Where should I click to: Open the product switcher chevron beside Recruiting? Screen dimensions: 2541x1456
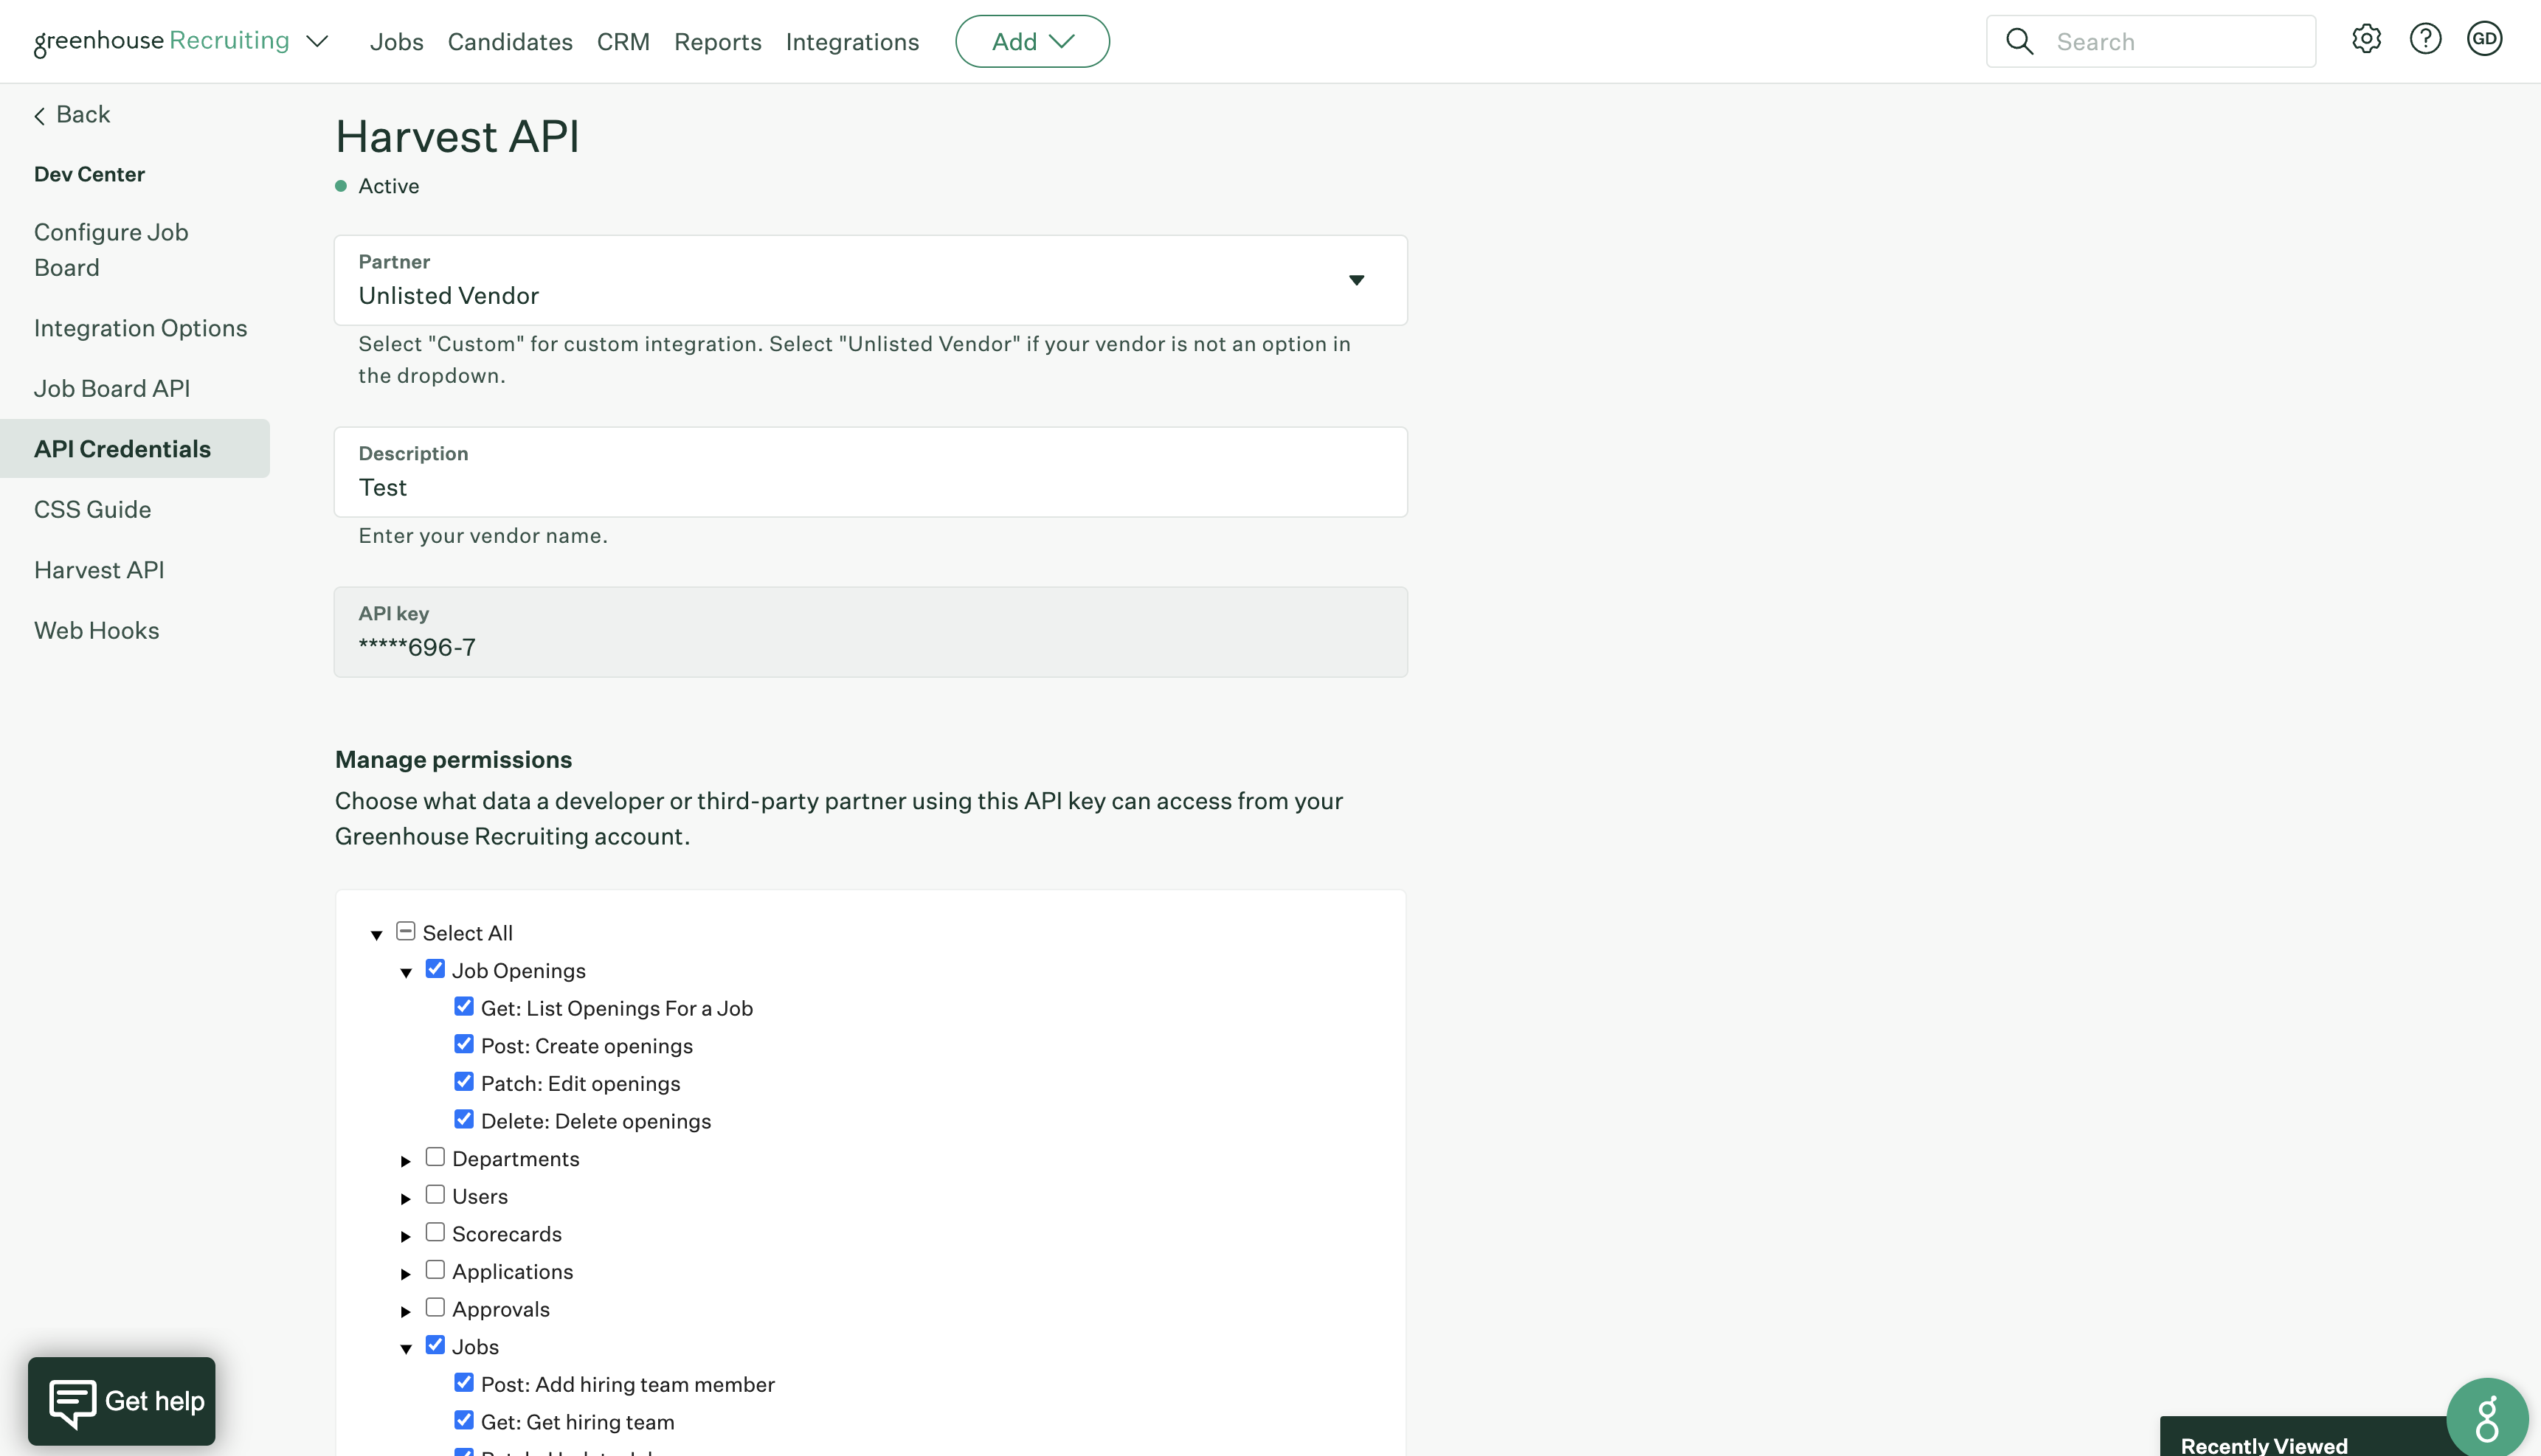317,41
